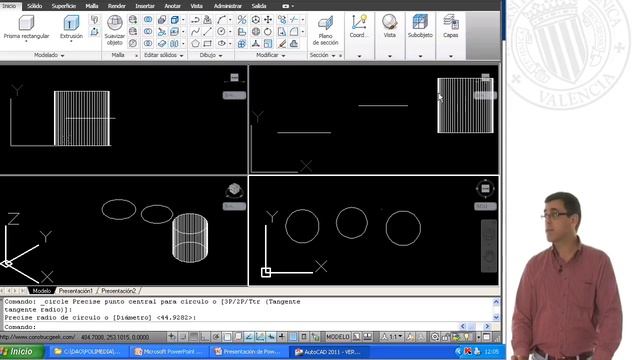Click the toolbar lock icon in status bar
The width and height of the screenshot is (640, 360).
pos(446,337)
